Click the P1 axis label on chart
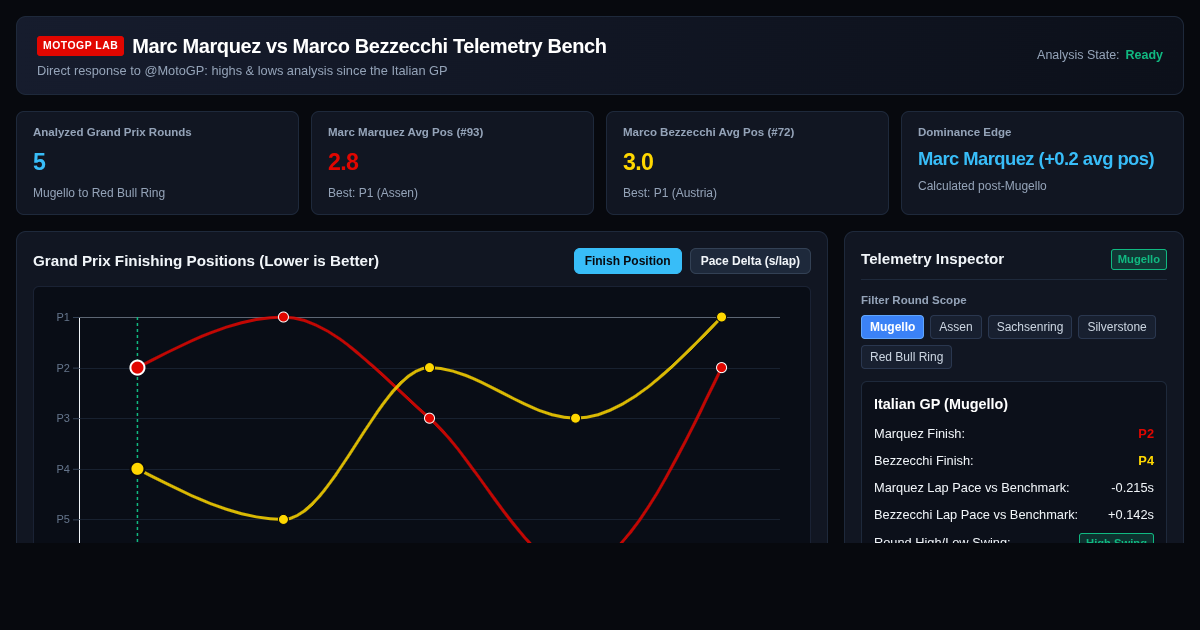The height and width of the screenshot is (630, 1200). click(x=63, y=317)
